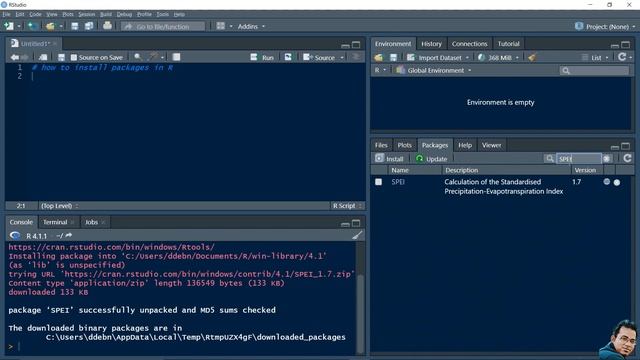Check the SPEI package checkbox to load it
Screen dimensions: 640x360
click(x=378, y=182)
